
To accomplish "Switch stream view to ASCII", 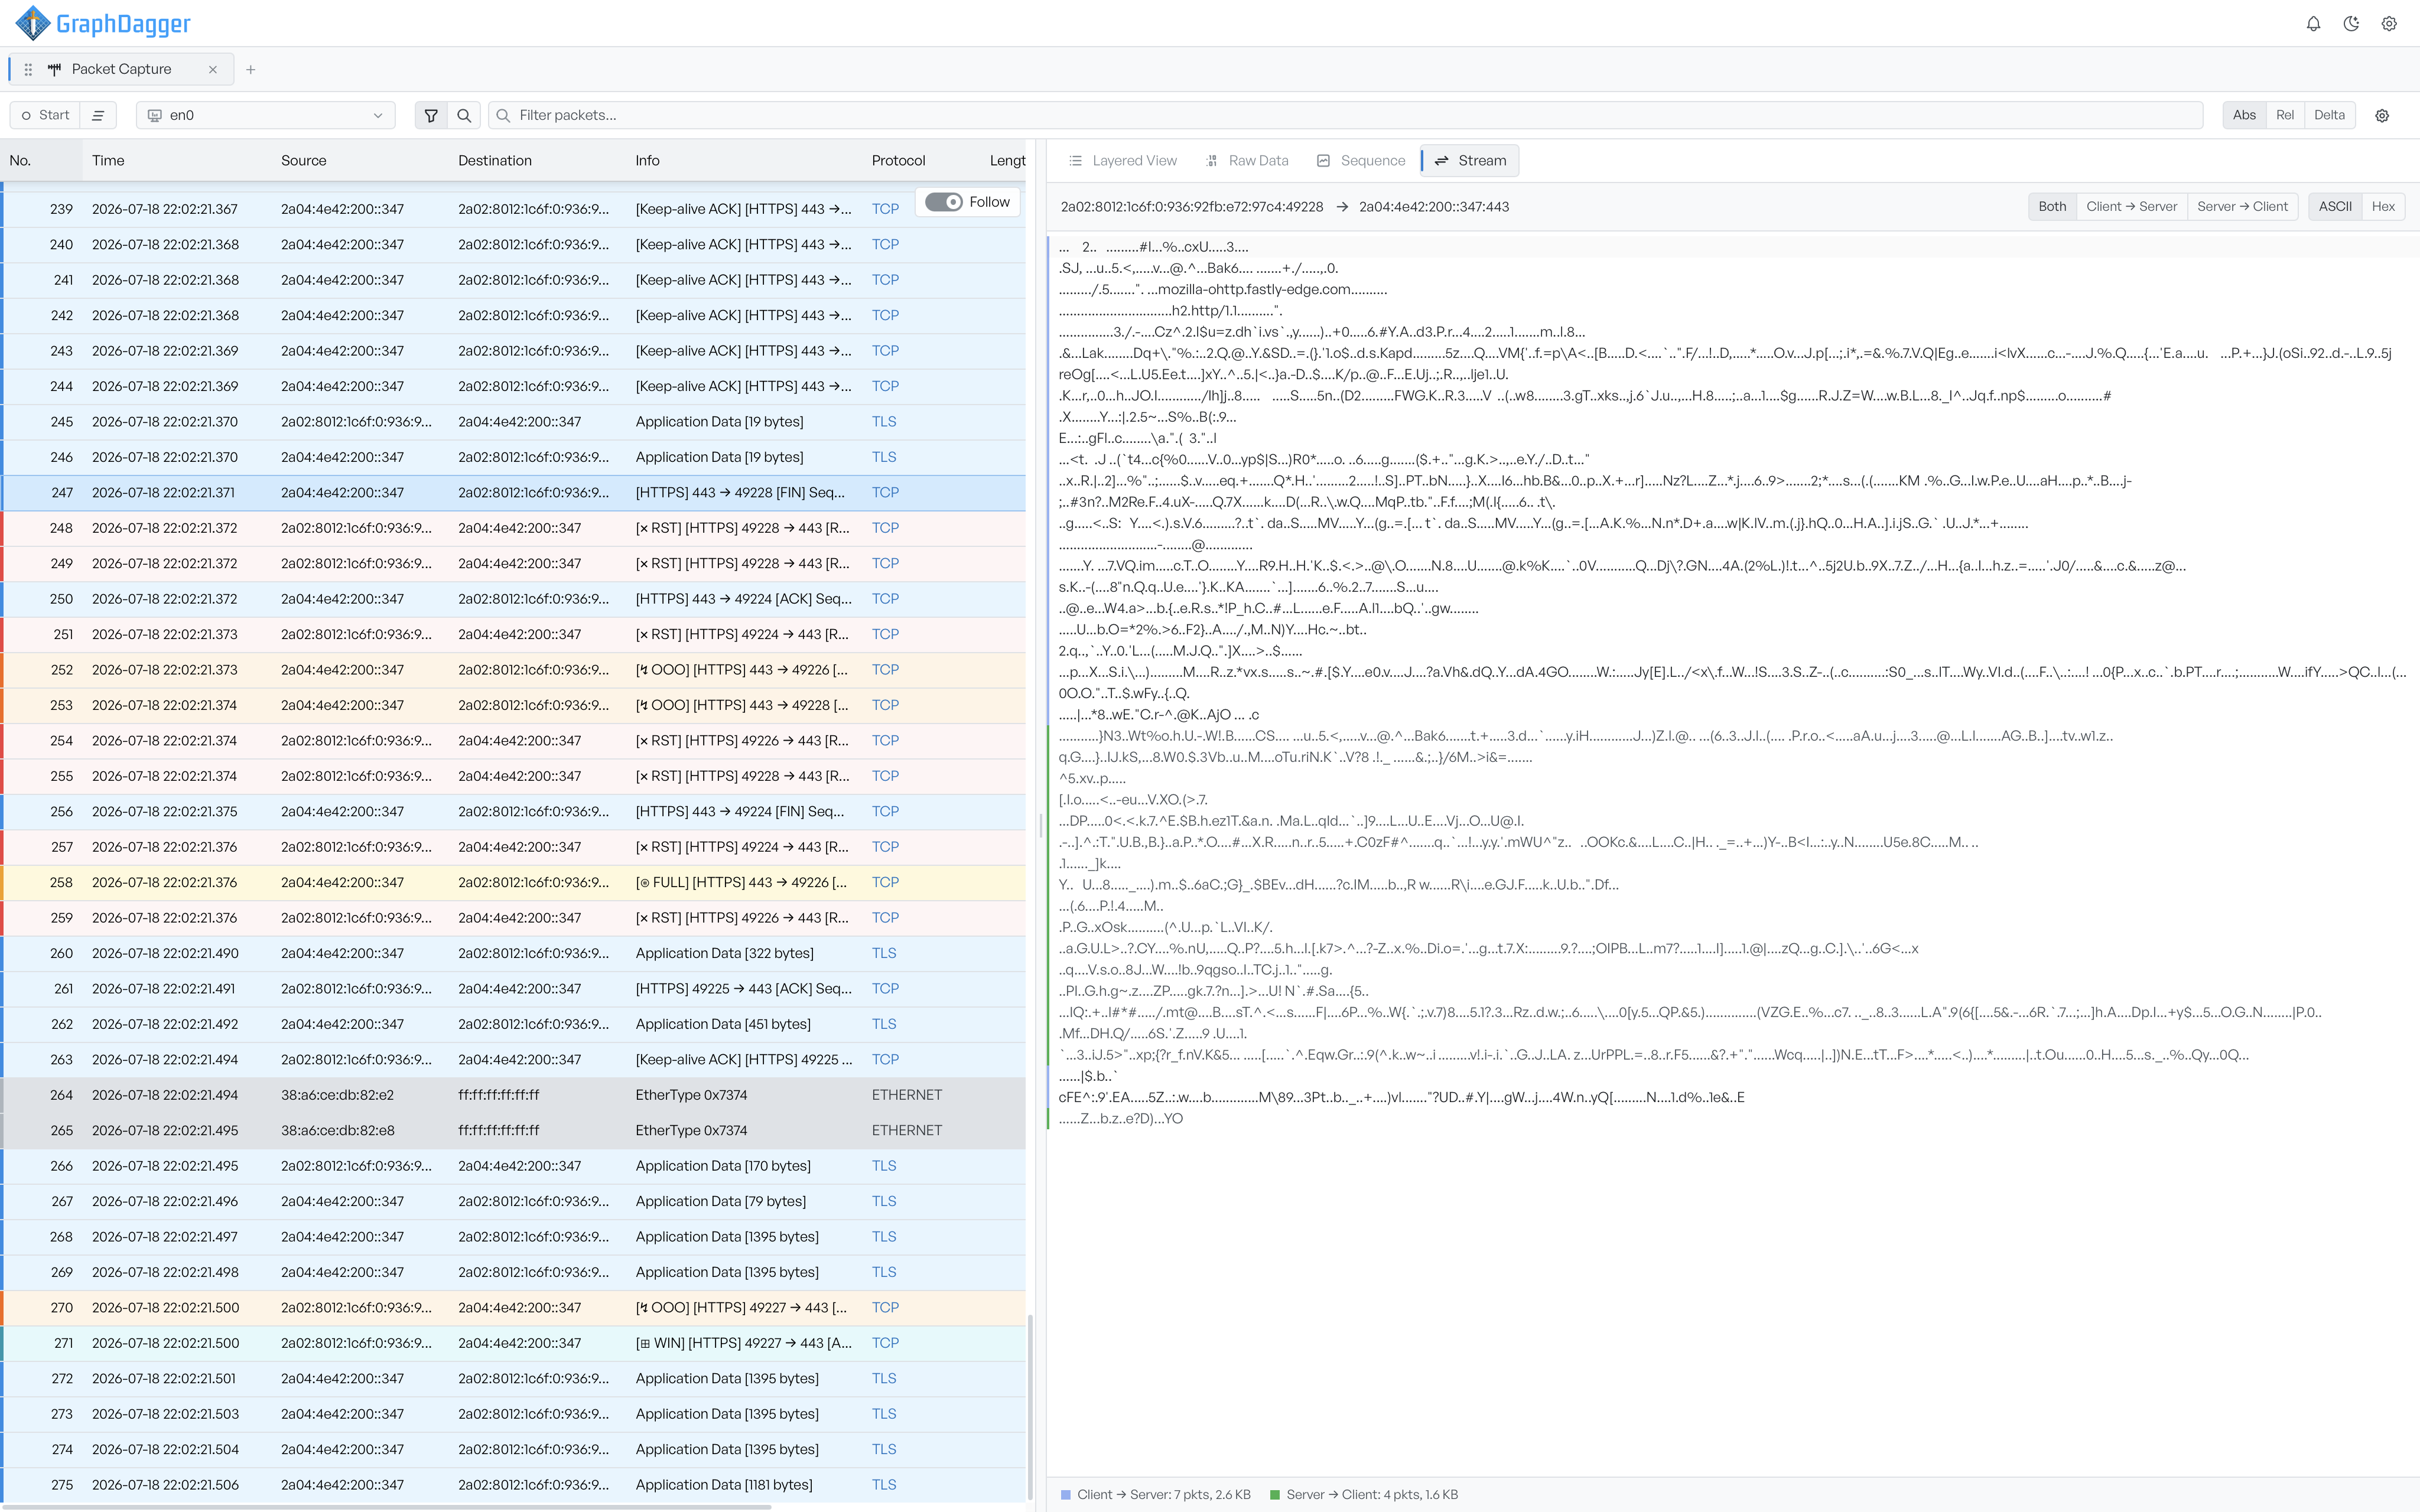I will click(x=2335, y=206).
